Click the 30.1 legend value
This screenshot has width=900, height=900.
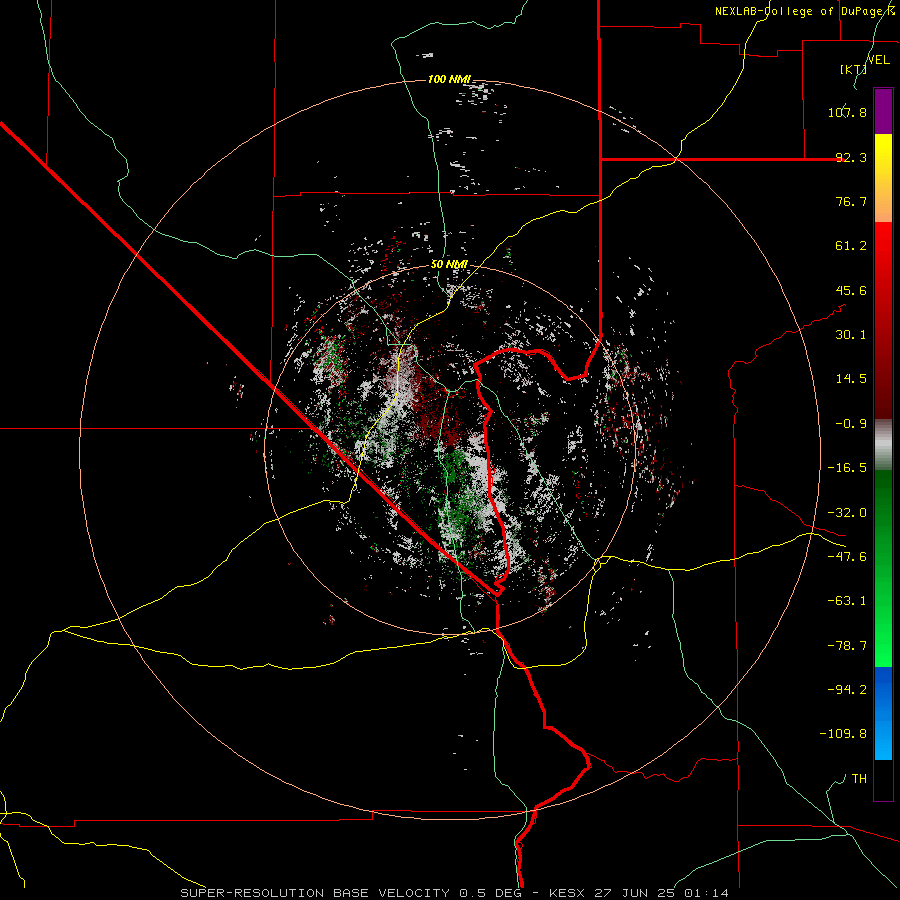851,335
